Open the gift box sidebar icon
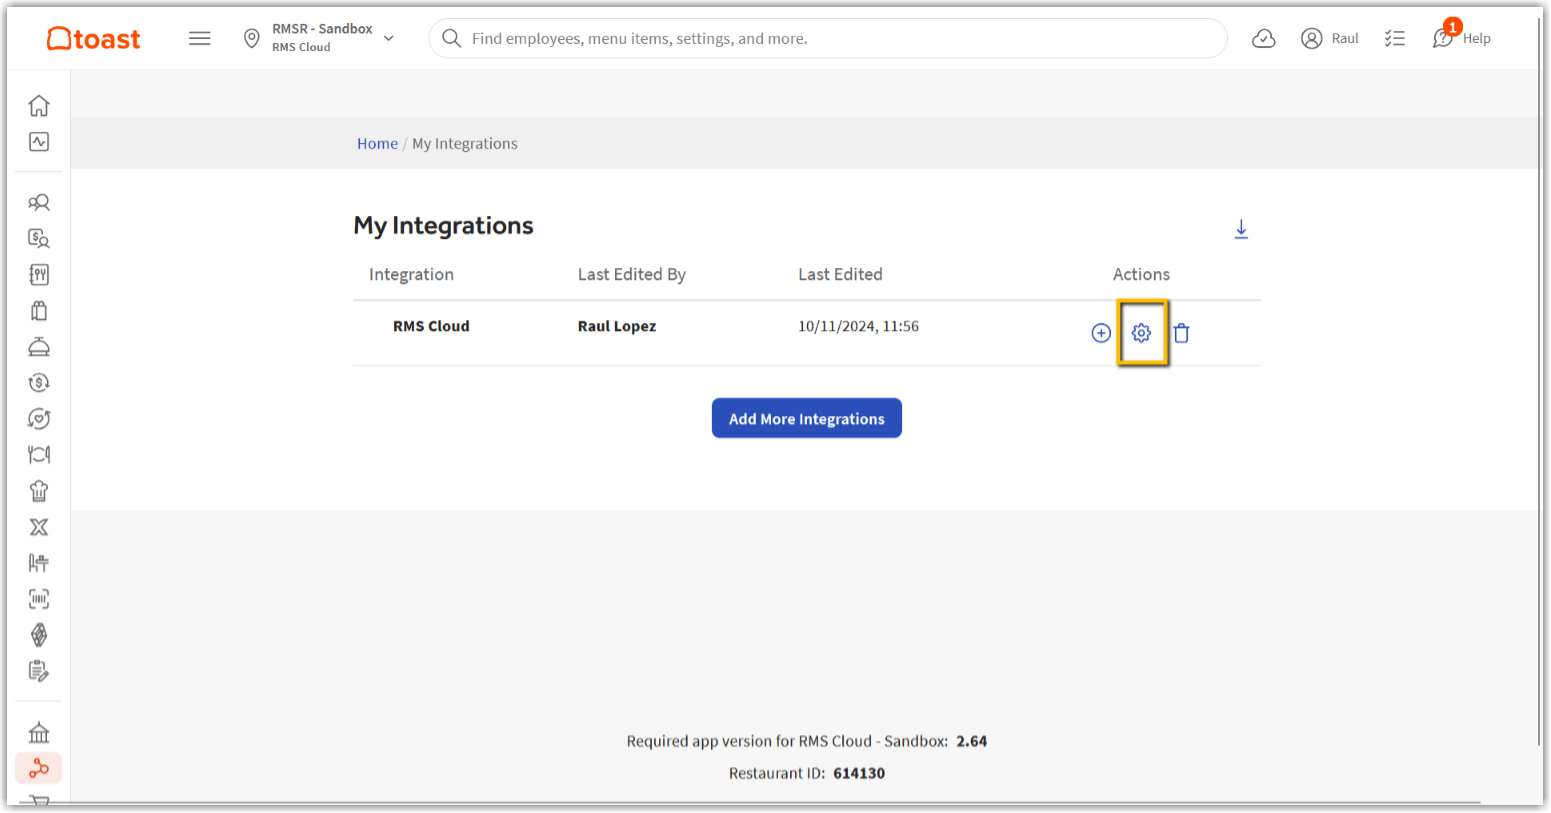Screen dimensions: 1551x813 pos(39,311)
